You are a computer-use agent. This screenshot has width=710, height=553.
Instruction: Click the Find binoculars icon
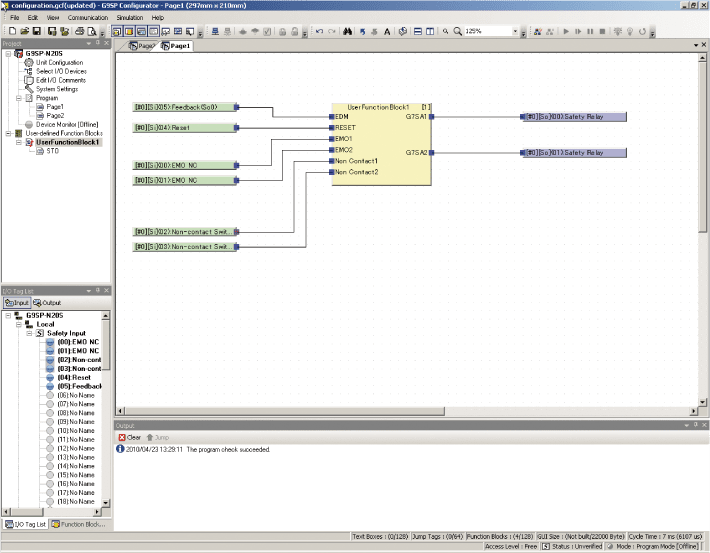click(x=348, y=32)
